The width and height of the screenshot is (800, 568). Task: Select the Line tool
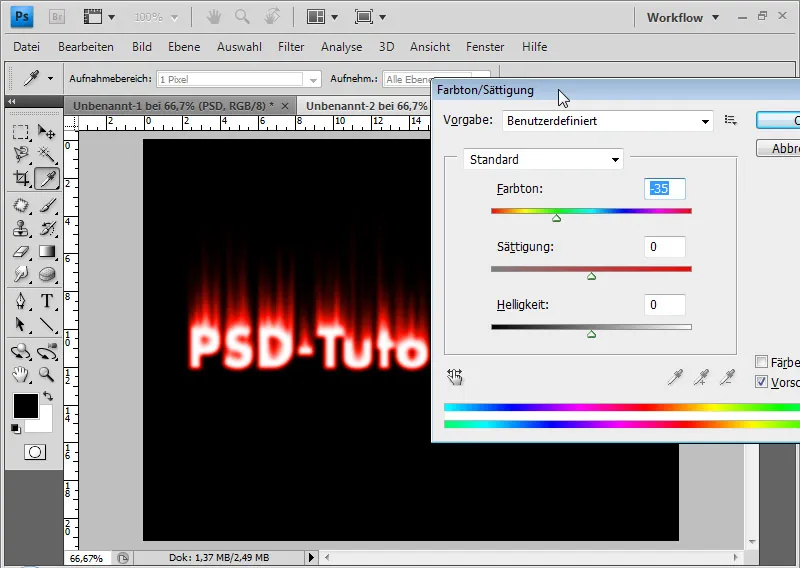point(47,325)
